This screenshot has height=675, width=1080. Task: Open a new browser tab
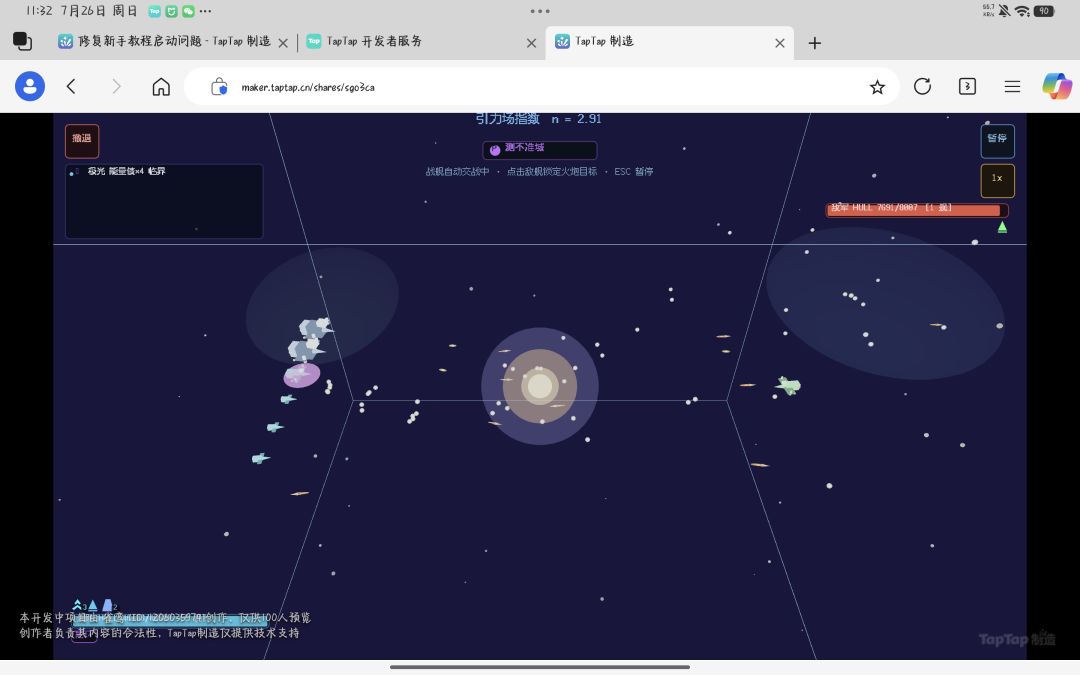[814, 43]
